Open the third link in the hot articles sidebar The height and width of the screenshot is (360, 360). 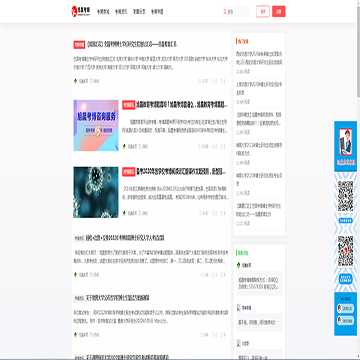tap(259, 119)
